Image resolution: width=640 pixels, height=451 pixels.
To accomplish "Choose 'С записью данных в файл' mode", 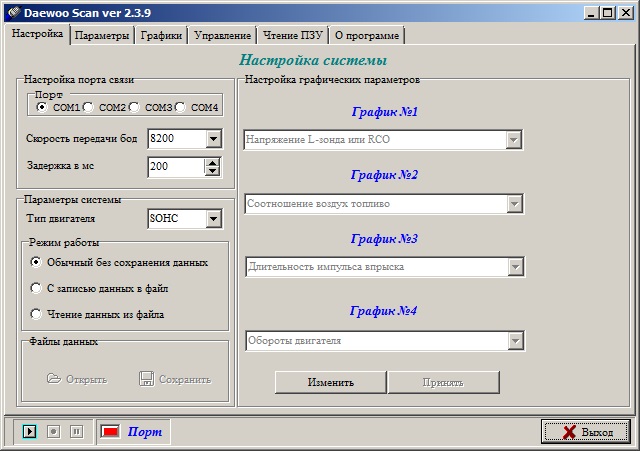I will pyautogui.click(x=37, y=288).
